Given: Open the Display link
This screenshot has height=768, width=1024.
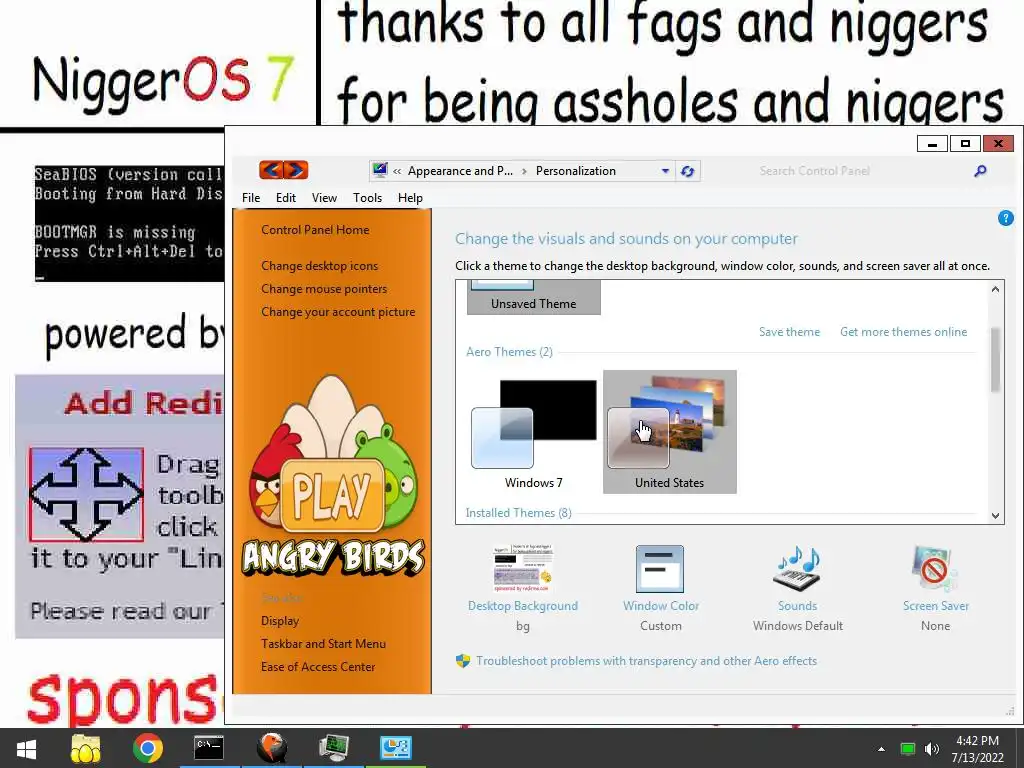Looking at the screenshot, I should 280,620.
